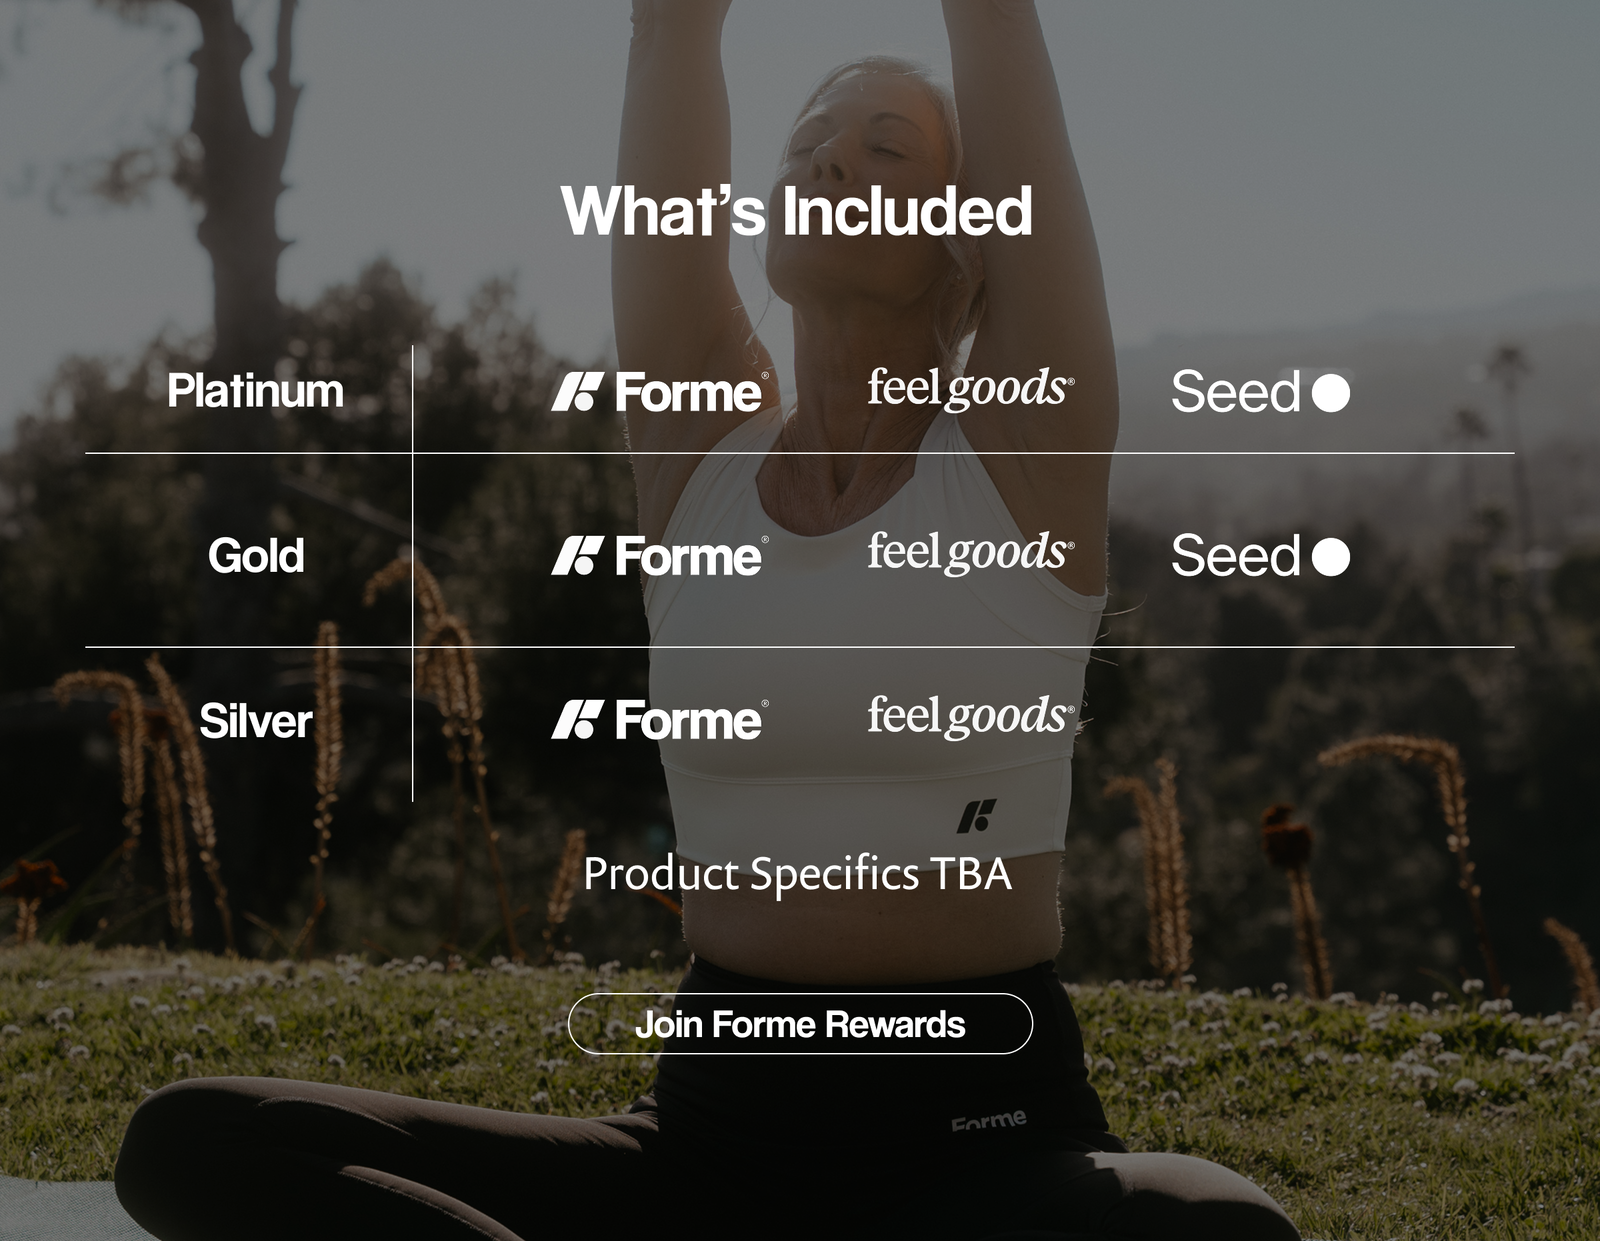Select the Silver tier label
The height and width of the screenshot is (1241, 1600).
point(256,721)
